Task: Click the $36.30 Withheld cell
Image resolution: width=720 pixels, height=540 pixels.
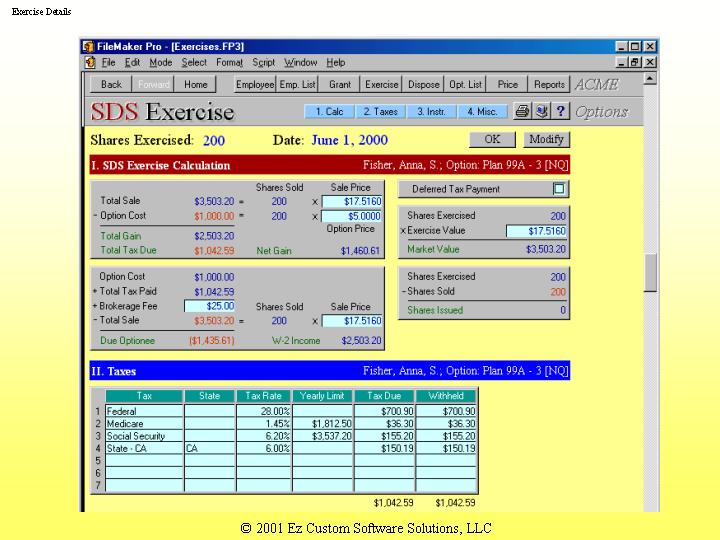Action: coord(446,423)
